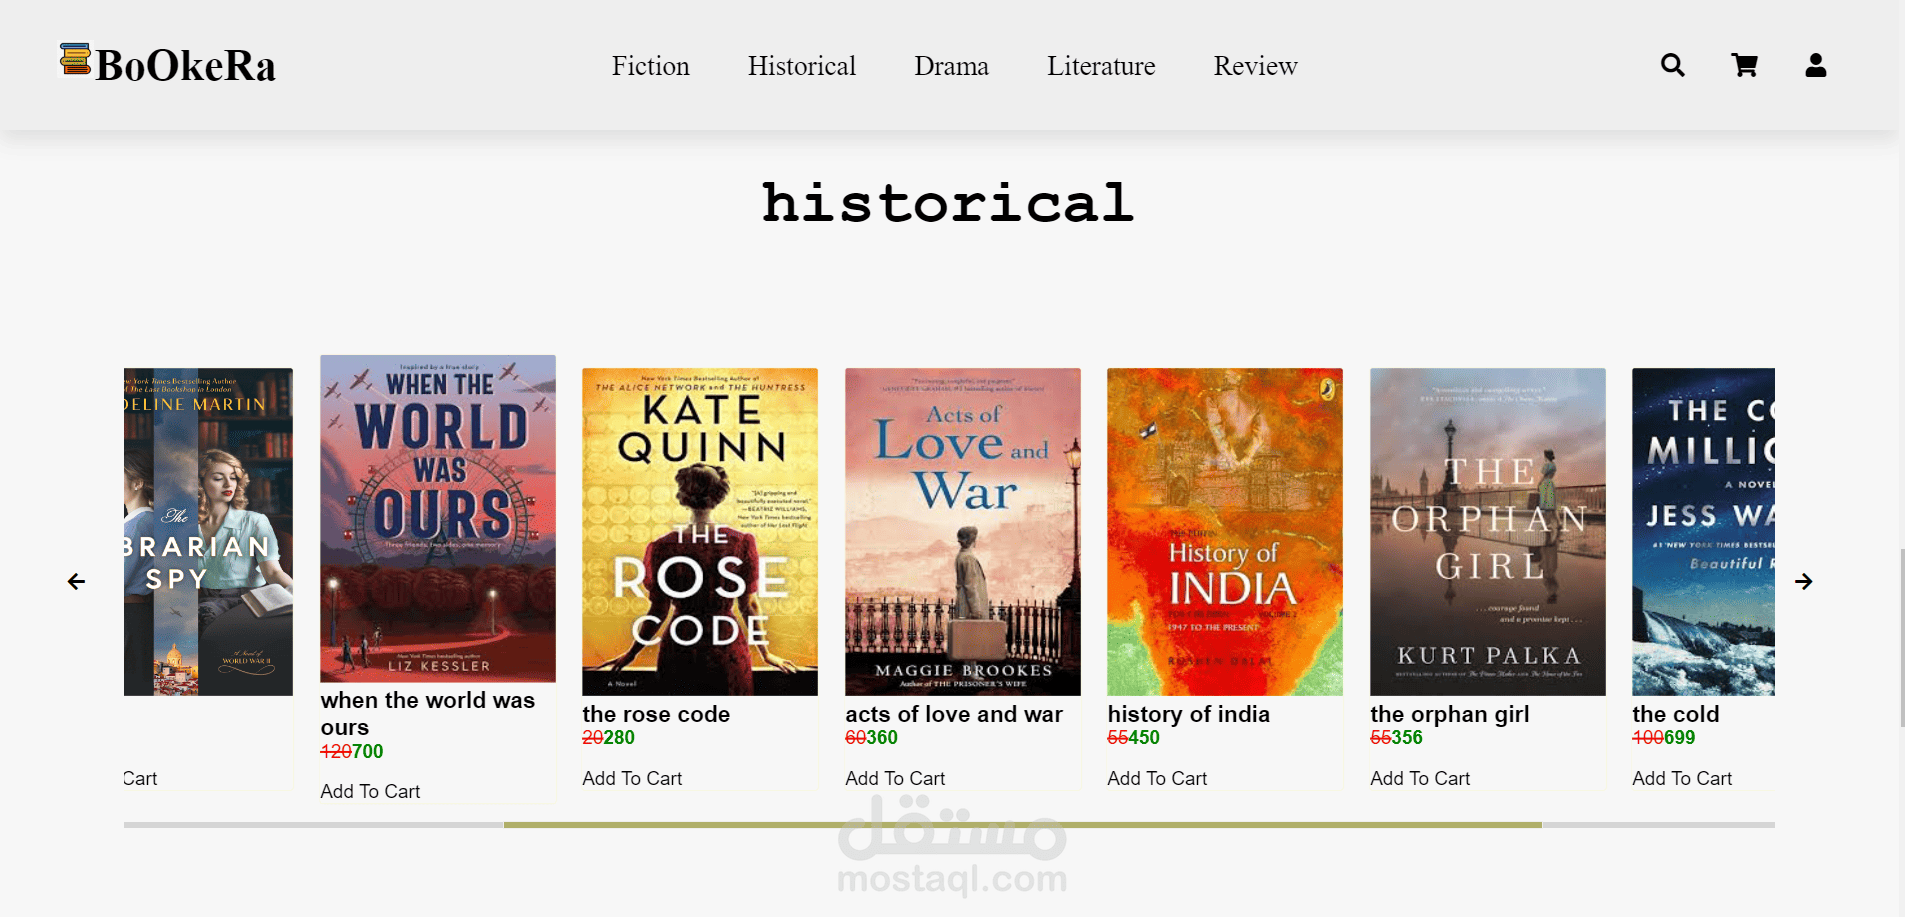This screenshot has width=1905, height=917.
Task: Click the title 'the orphan girl'
Action: 1450,714
